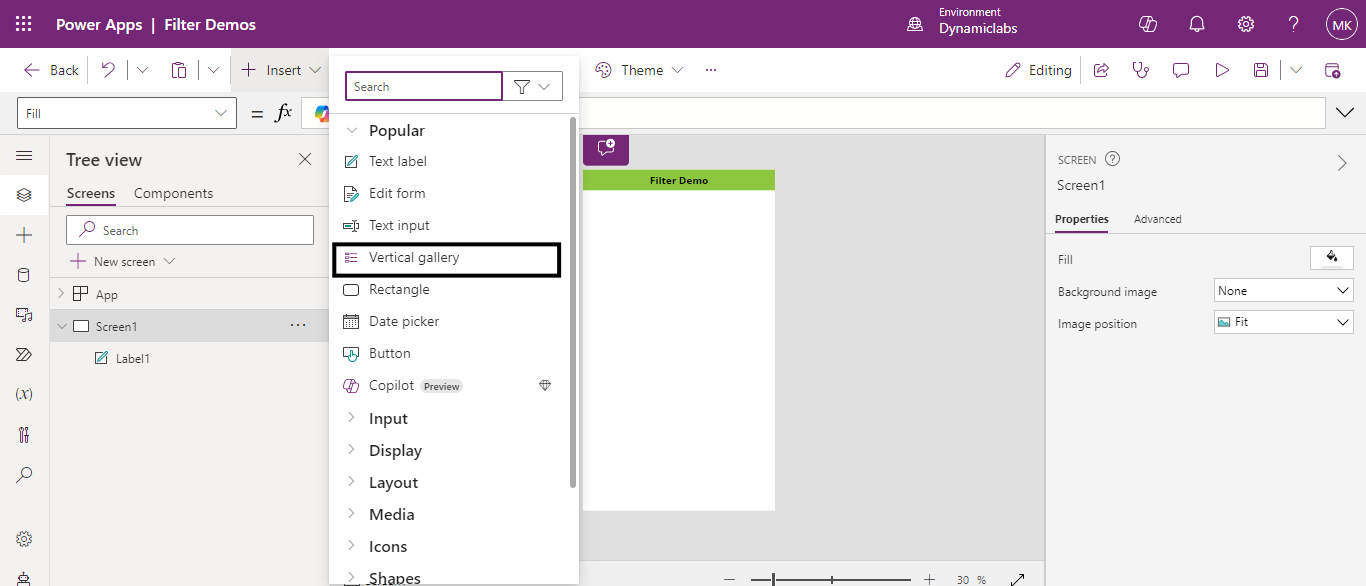Open the Data icon in left rail
The height and width of the screenshot is (586, 1366).
pos(24,275)
